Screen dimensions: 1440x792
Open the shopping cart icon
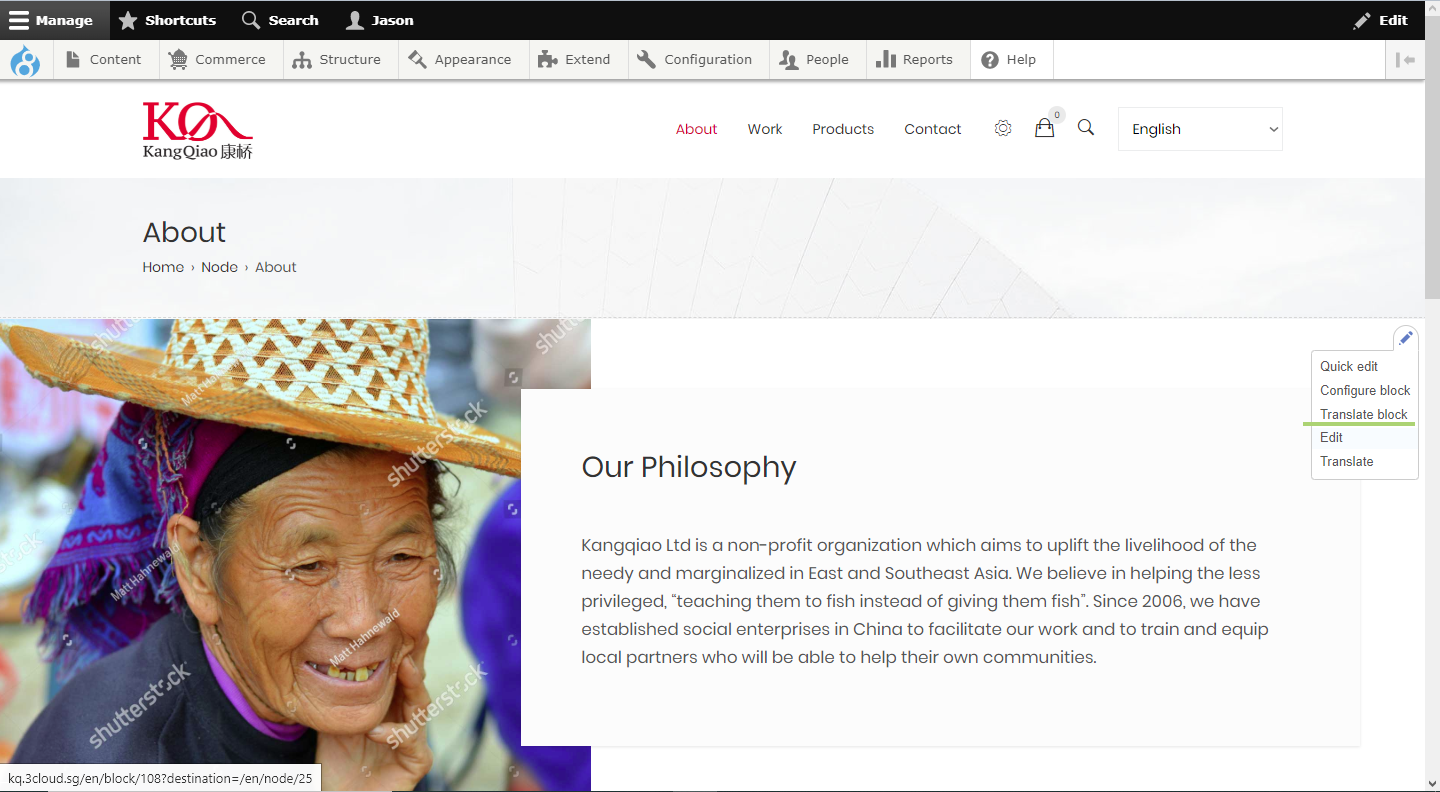[1044, 128]
